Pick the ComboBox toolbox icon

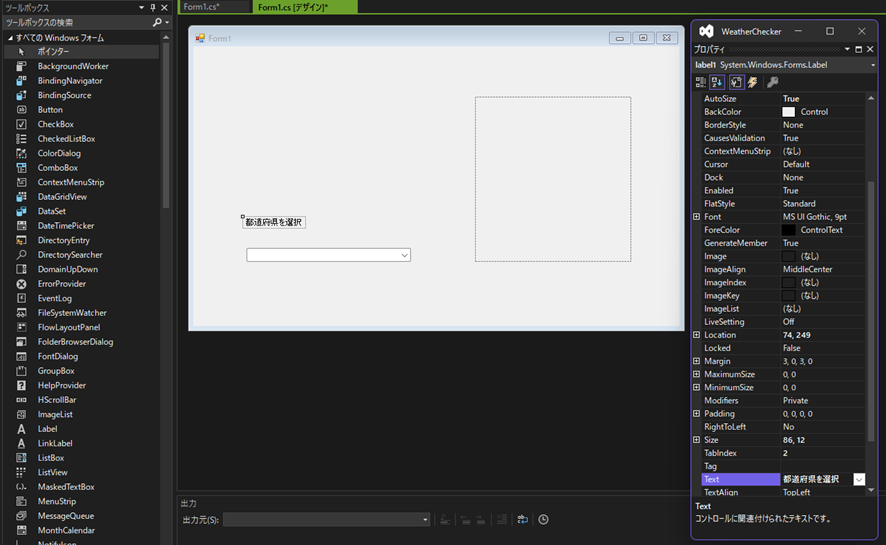[x=21, y=168]
